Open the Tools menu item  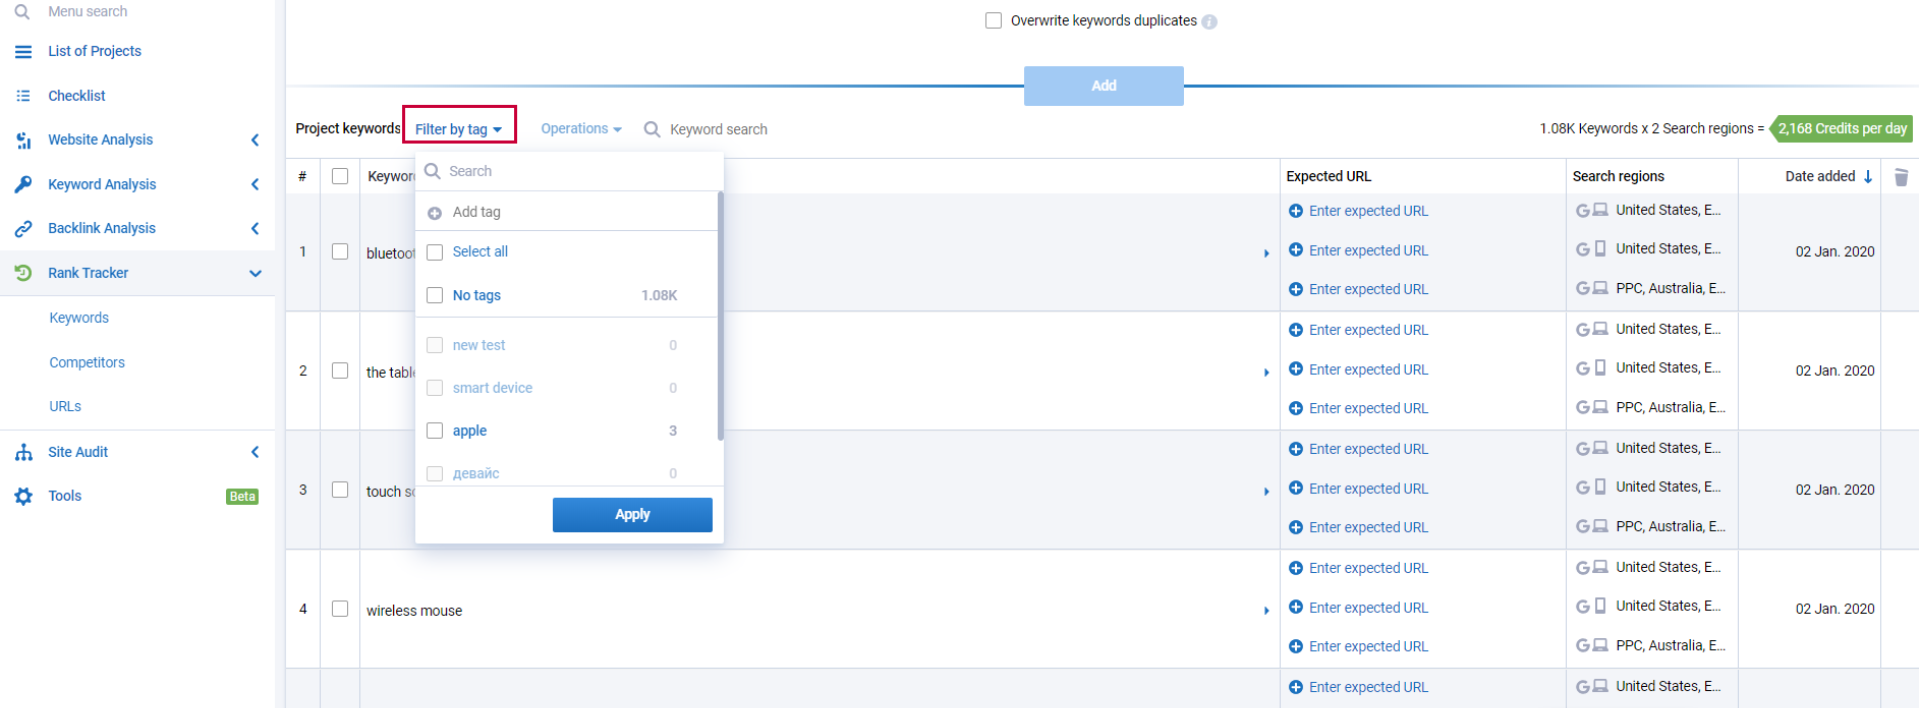point(64,496)
